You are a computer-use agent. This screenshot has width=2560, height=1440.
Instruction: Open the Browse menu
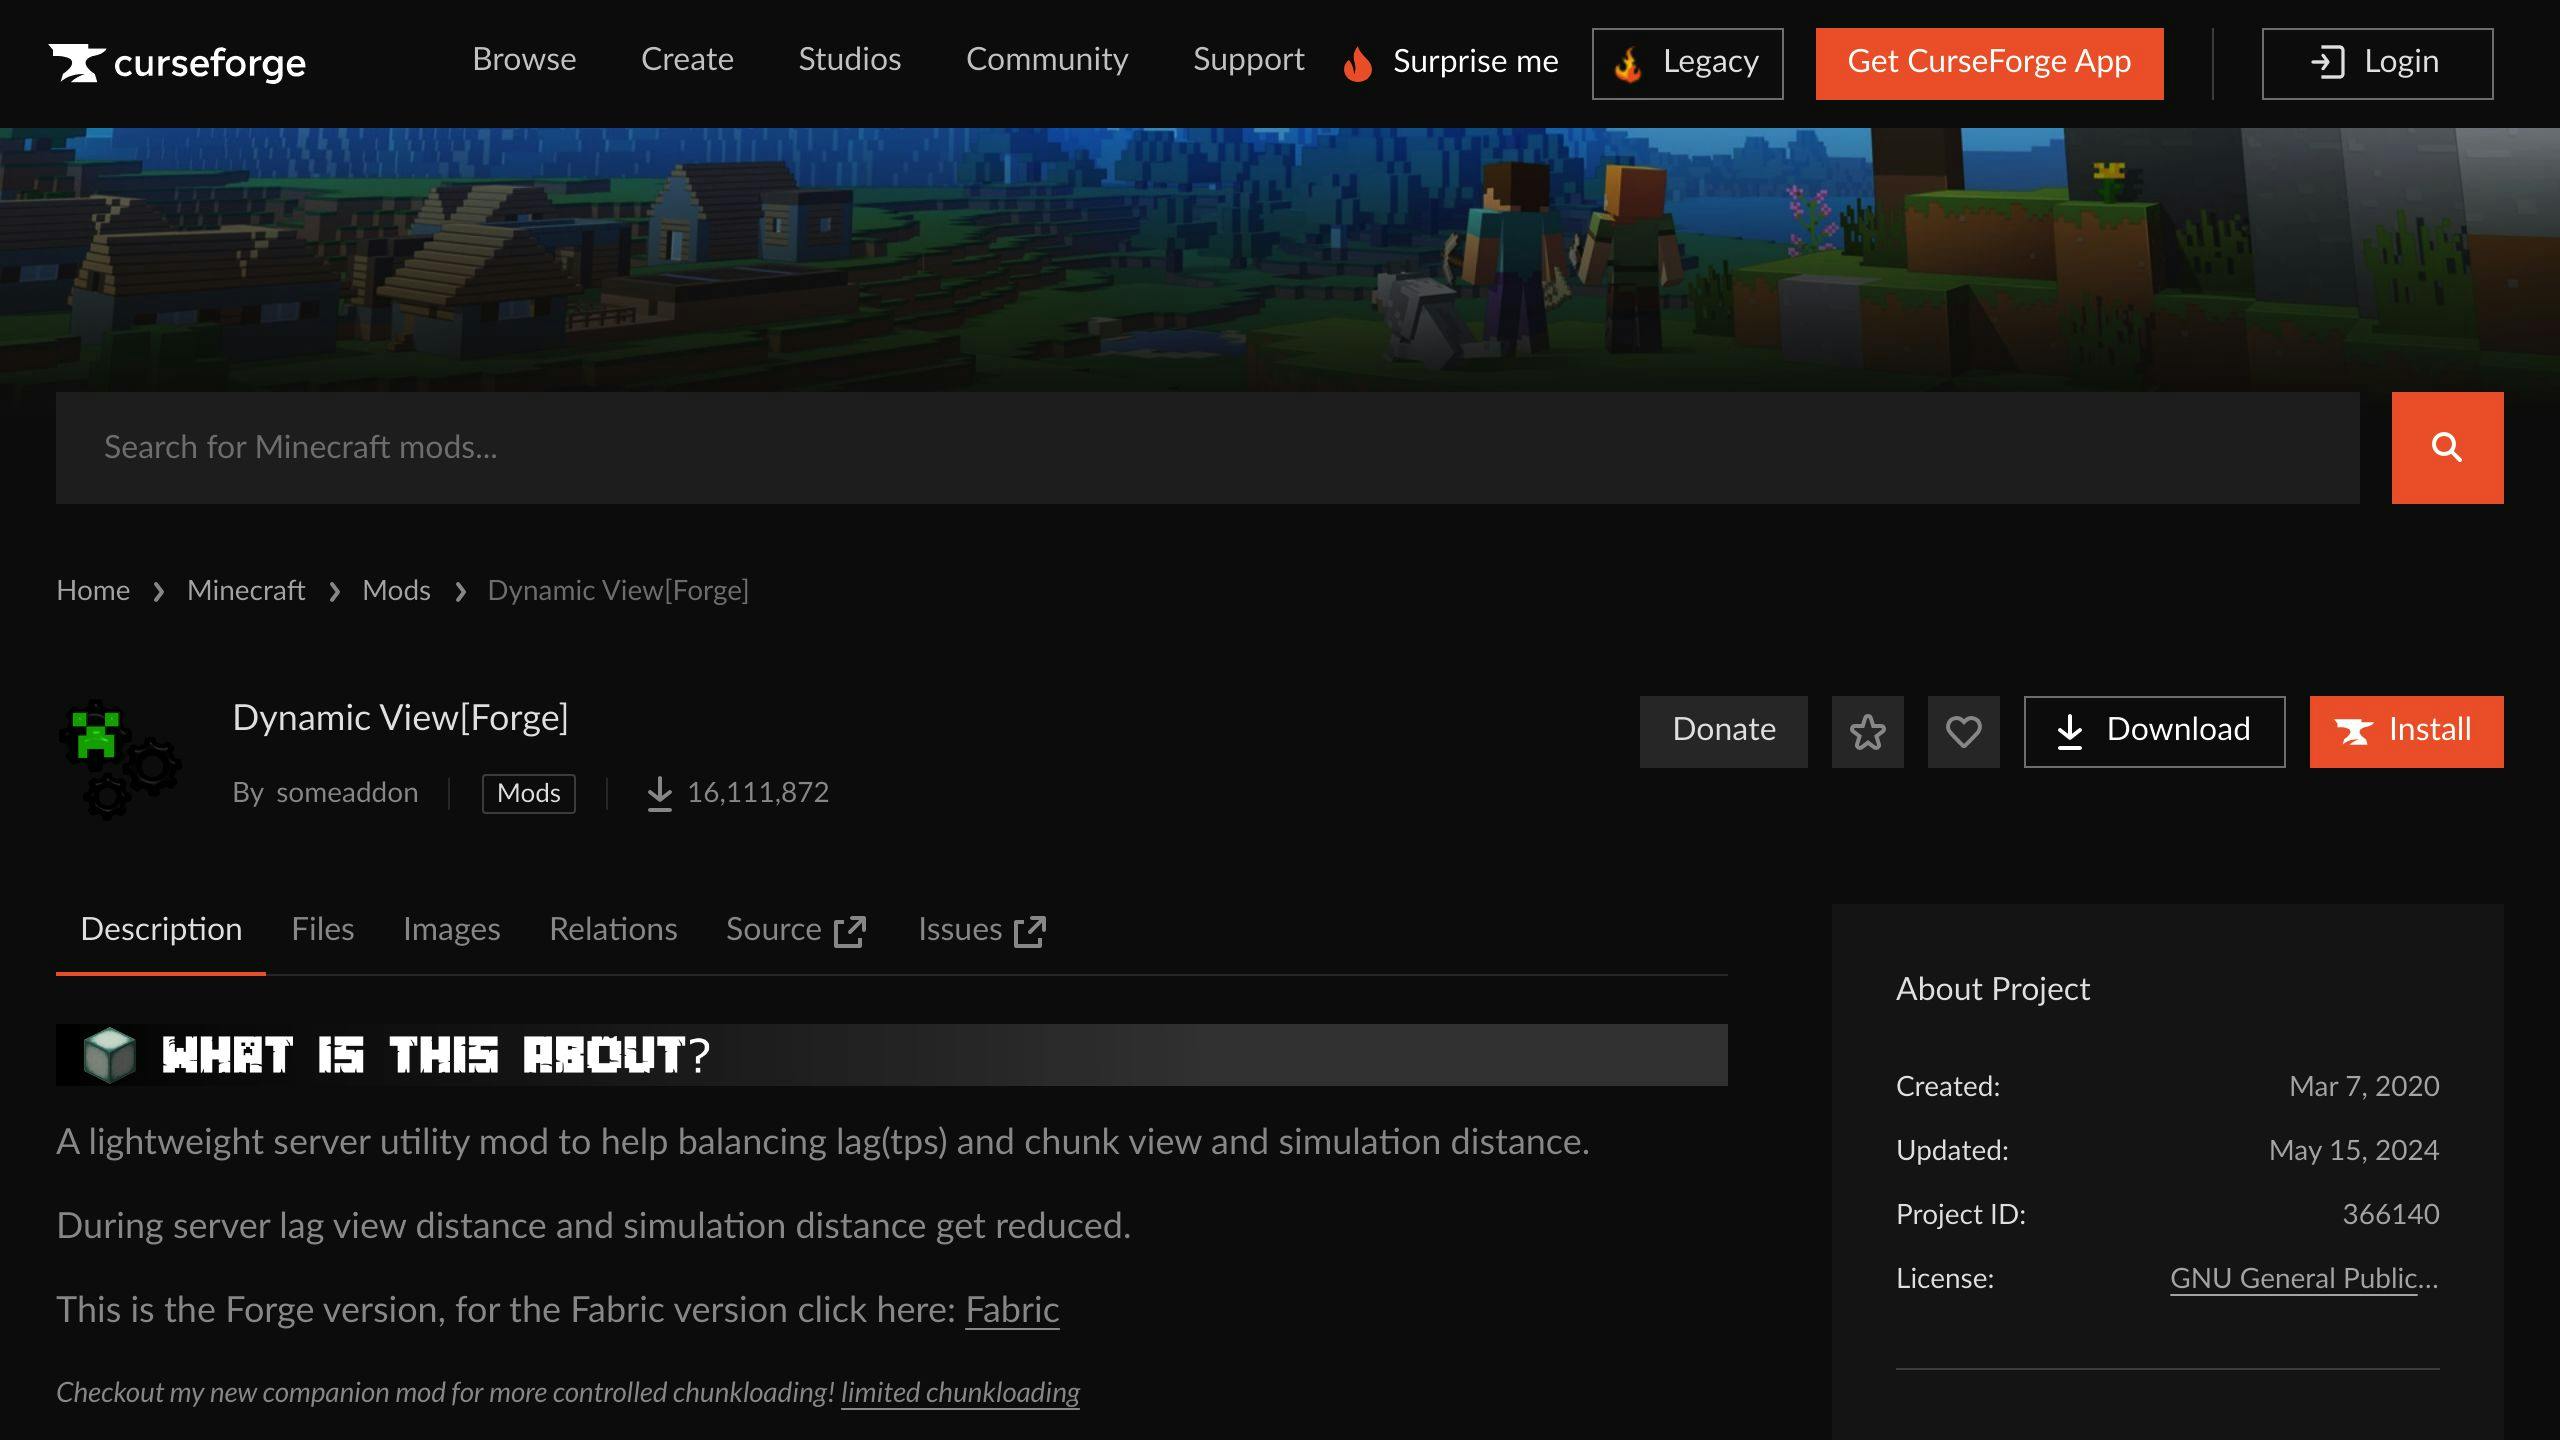(x=524, y=60)
